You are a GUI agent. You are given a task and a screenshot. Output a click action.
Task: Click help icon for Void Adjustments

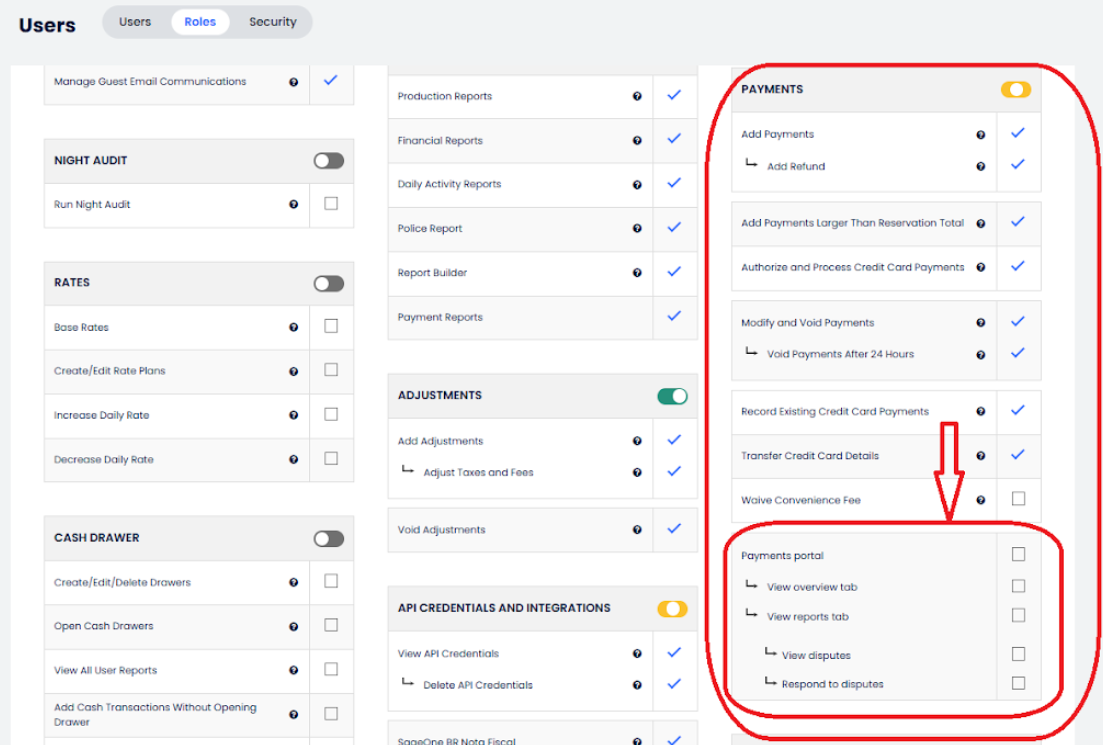pos(637,530)
